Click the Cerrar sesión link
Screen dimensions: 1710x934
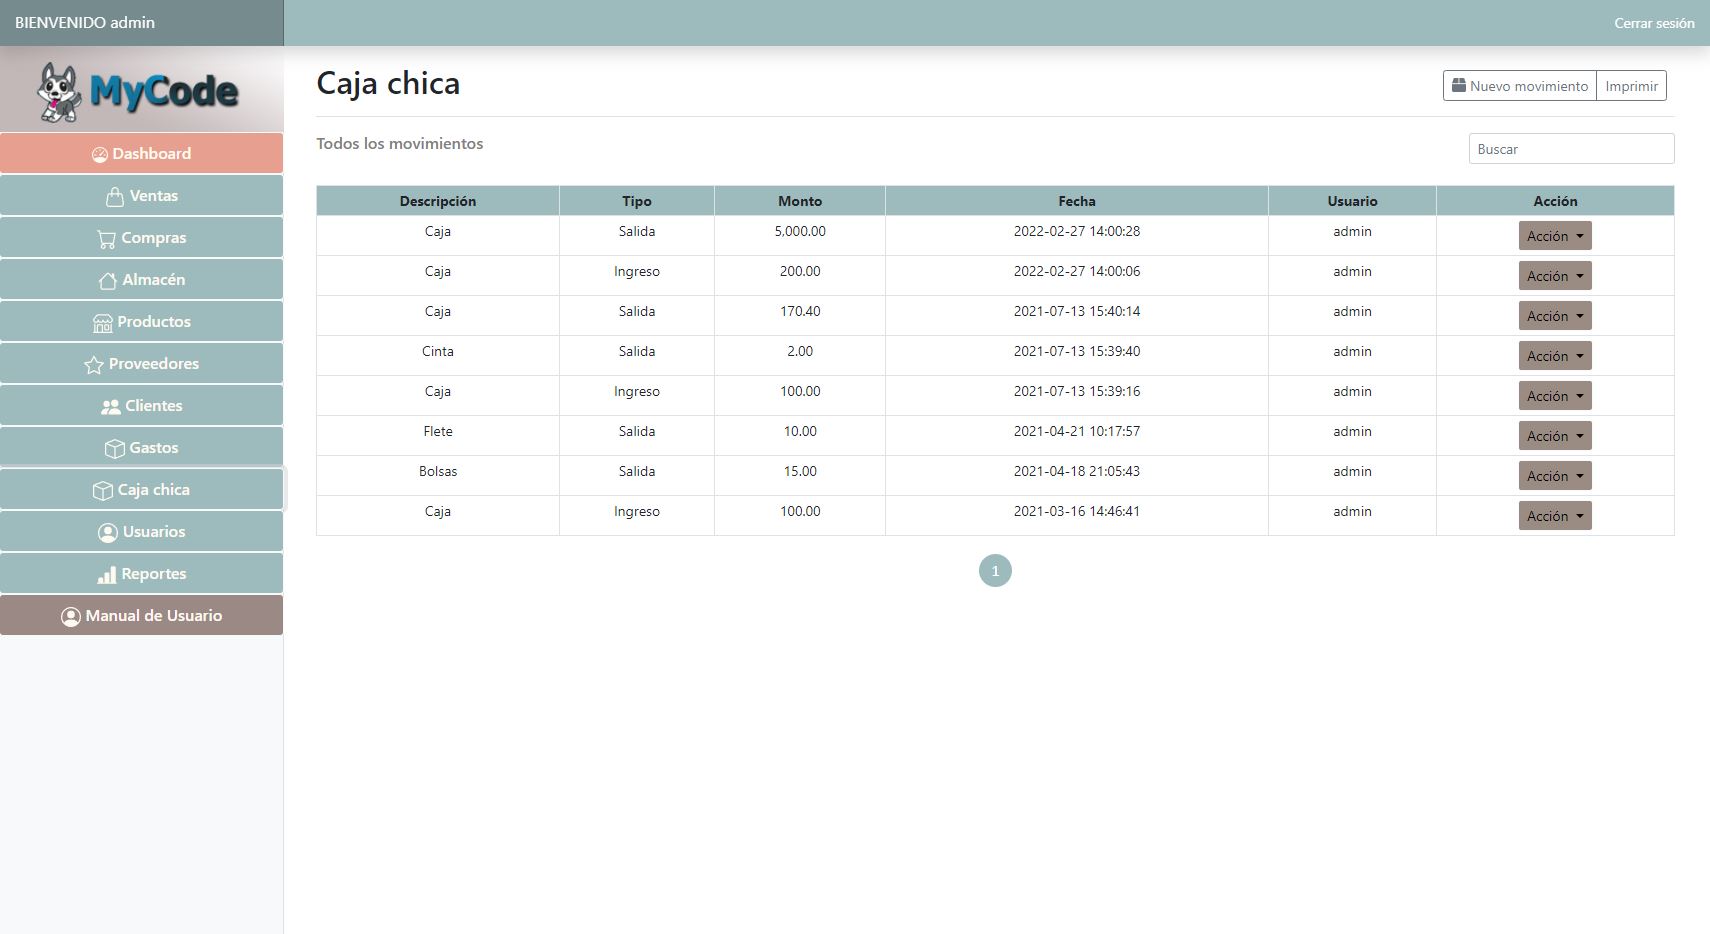click(x=1653, y=23)
